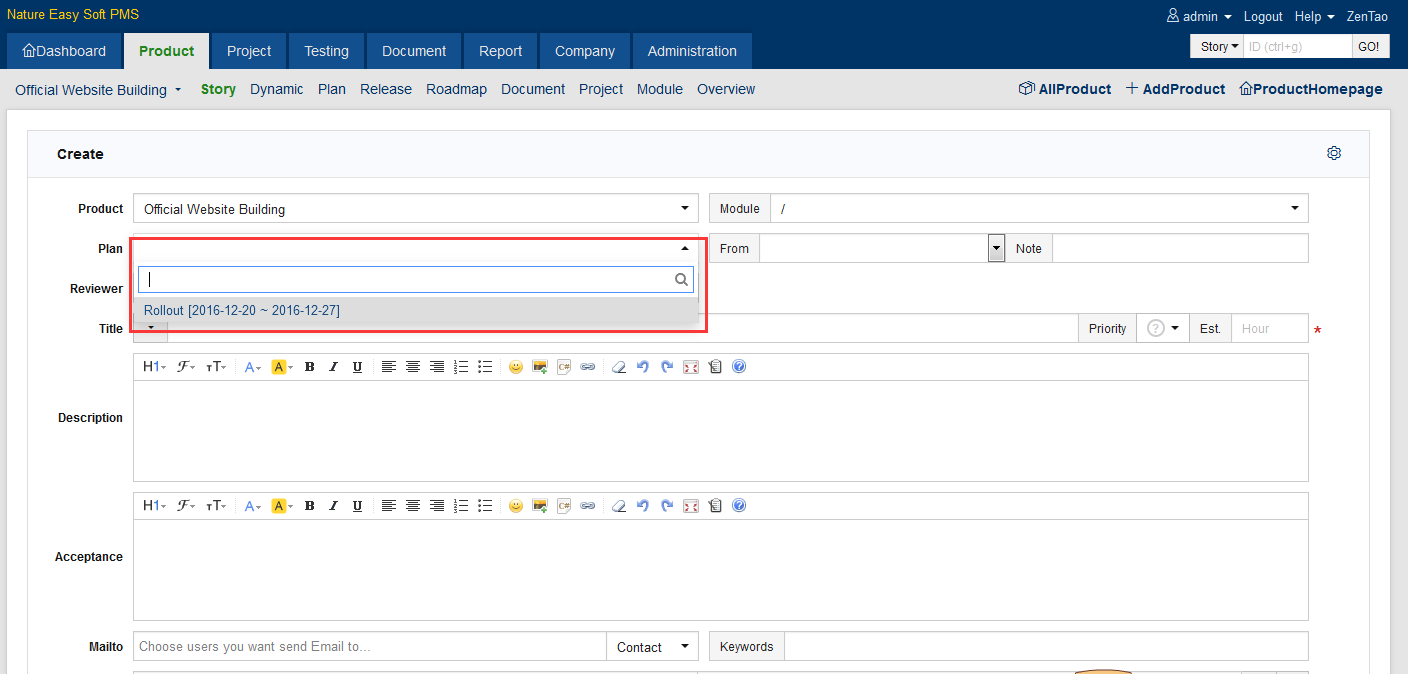
Task: Open the settings gear in Create panel
Action: (1333, 153)
